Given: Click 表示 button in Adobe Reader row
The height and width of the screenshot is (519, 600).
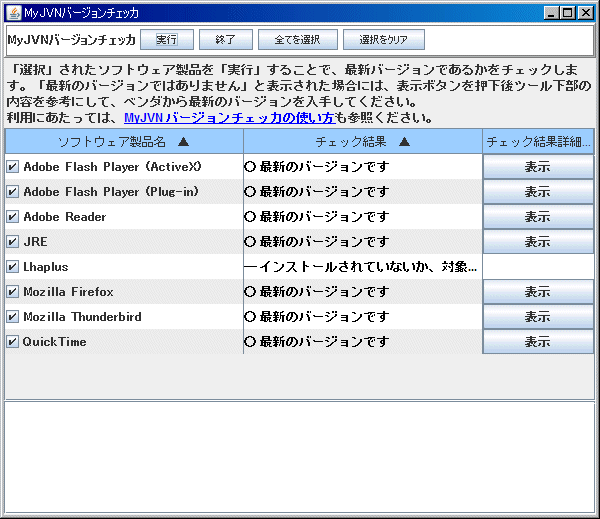Looking at the screenshot, I should (538, 217).
